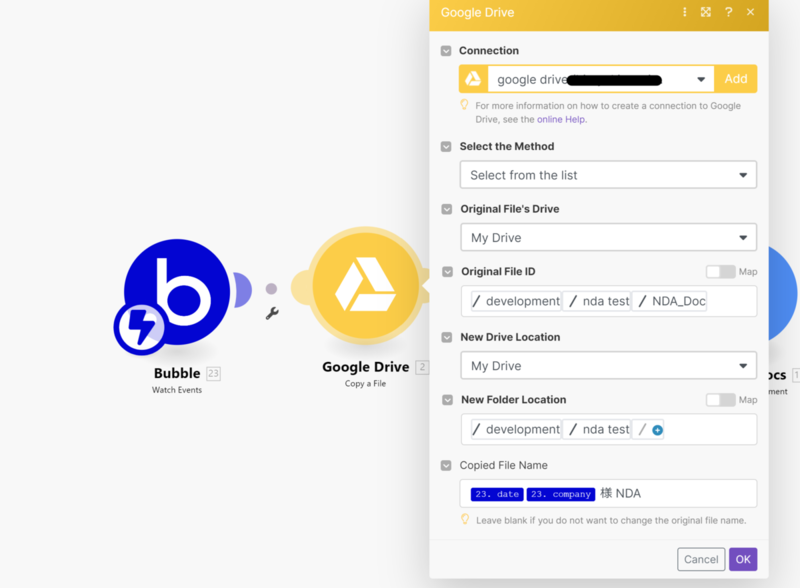Open the New Drive Location dropdown
The height and width of the screenshot is (588, 800).
(608, 365)
